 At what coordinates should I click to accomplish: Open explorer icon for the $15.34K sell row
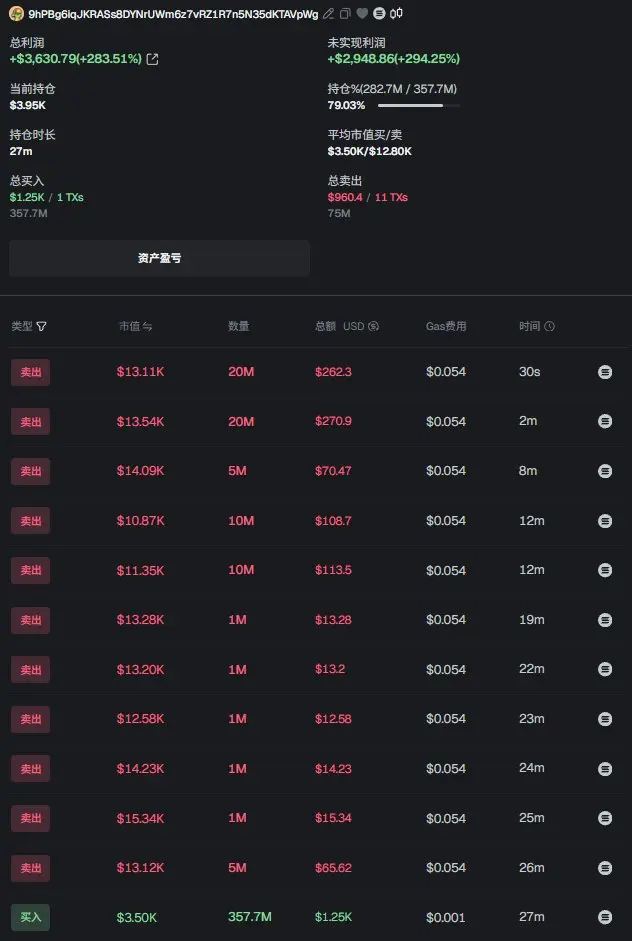[604, 818]
